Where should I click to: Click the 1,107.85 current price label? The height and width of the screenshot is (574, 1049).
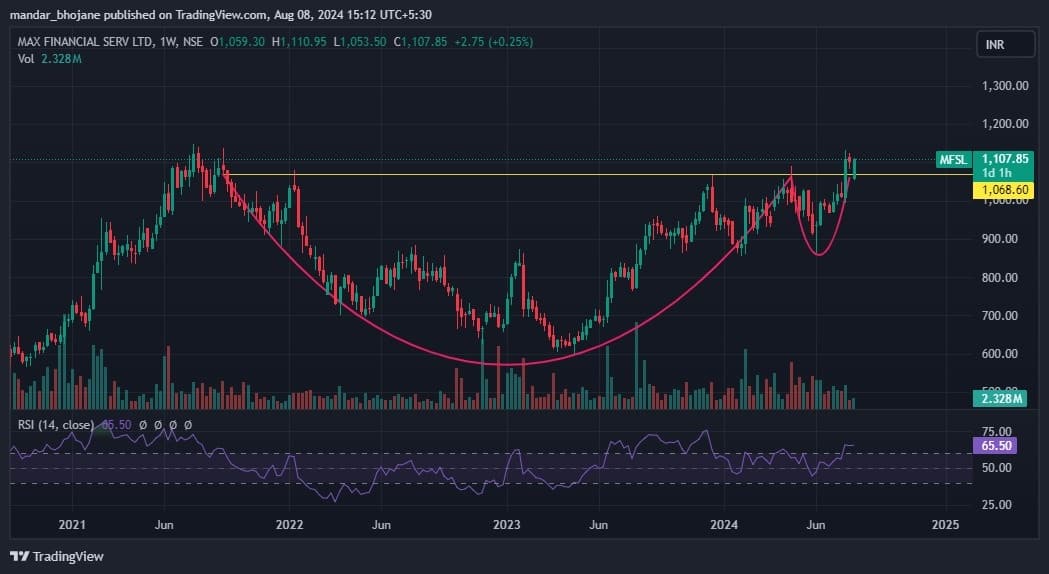coord(1004,159)
